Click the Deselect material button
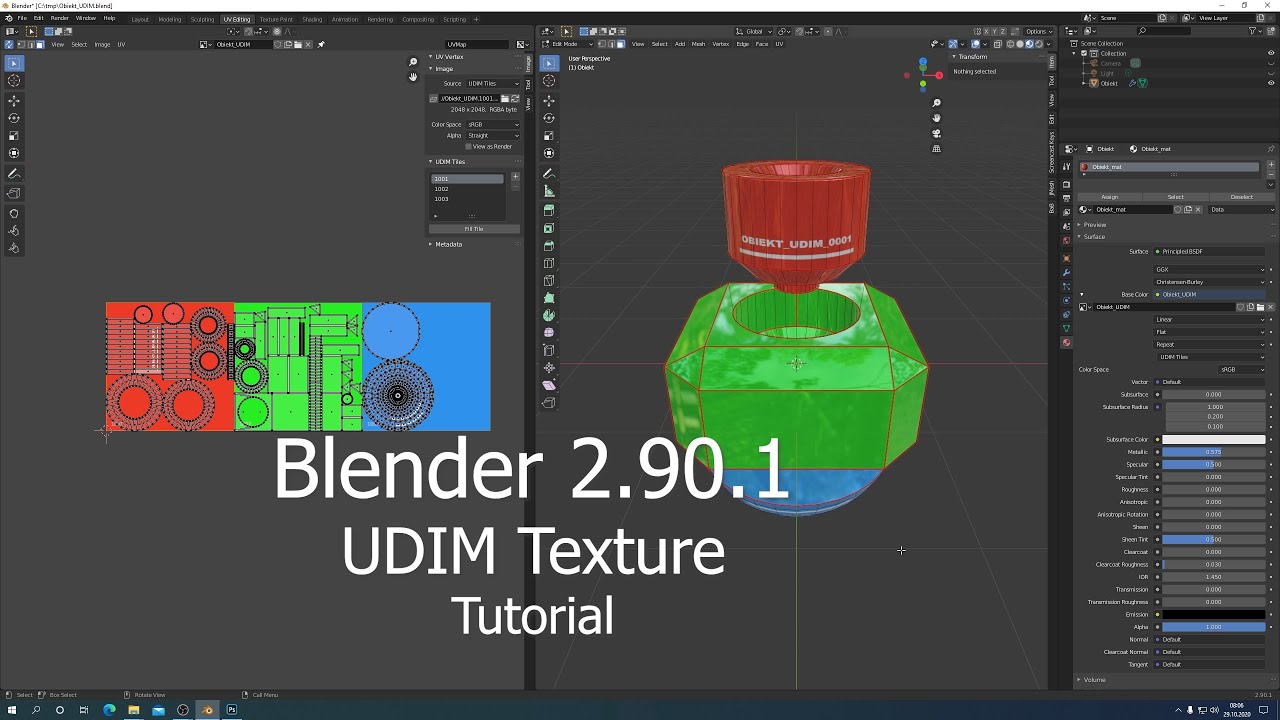 pos(1241,197)
